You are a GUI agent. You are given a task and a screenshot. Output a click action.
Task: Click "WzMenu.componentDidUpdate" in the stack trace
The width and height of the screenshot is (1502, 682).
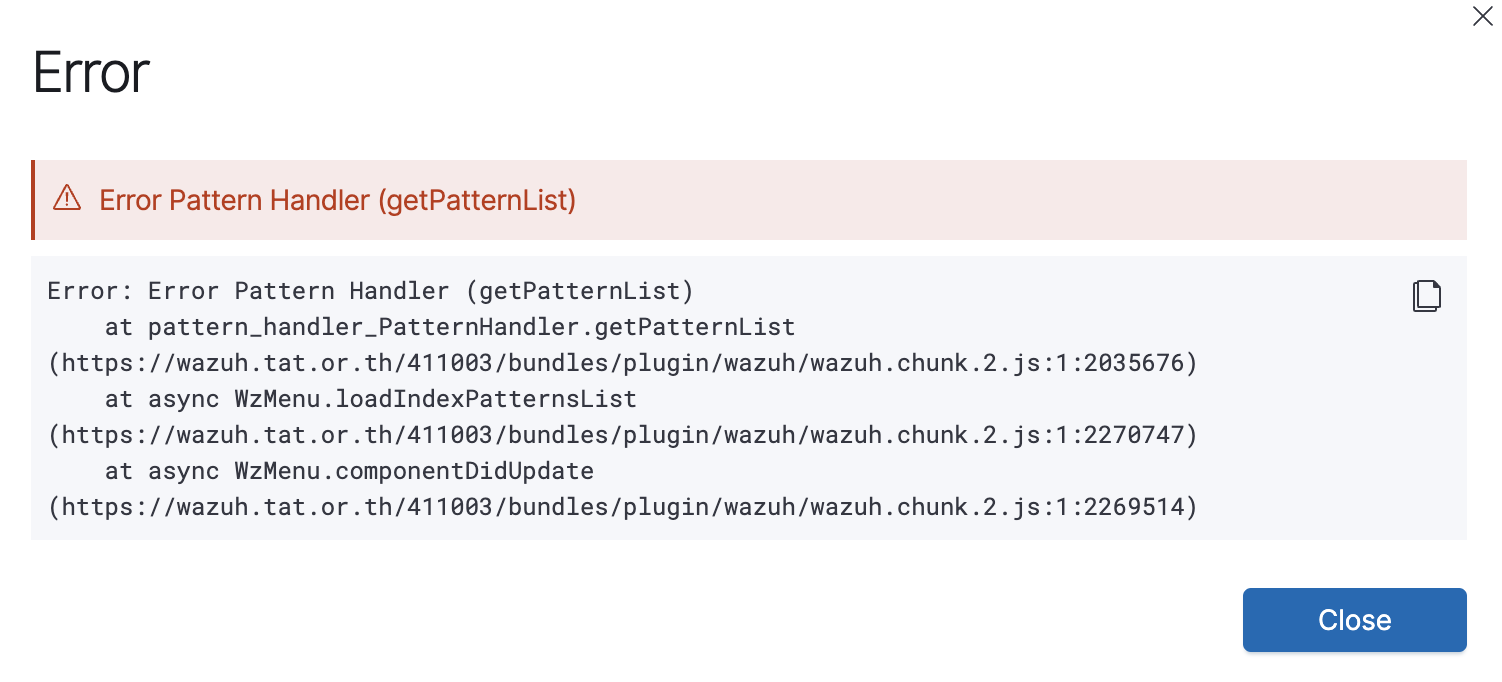point(414,471)
